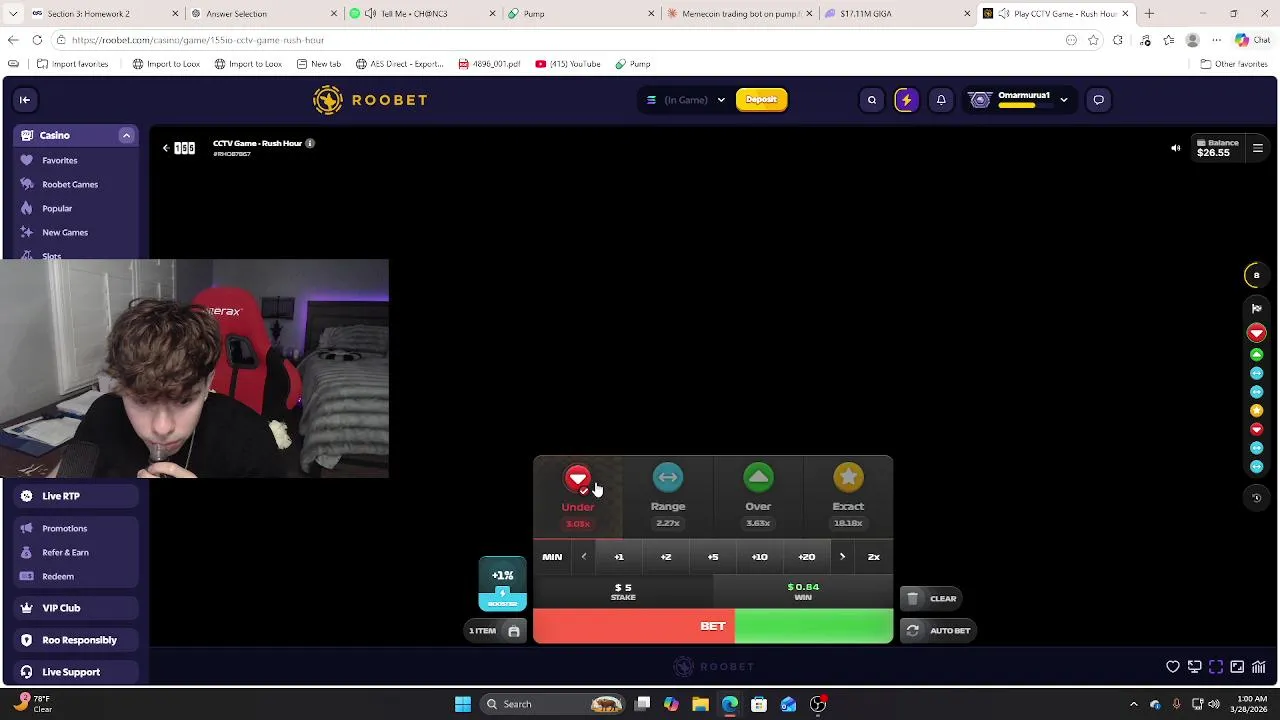Screen dimensions: 1280x720
Task: Open the 1 ITEM inventory bag
Action: point(496,631)
